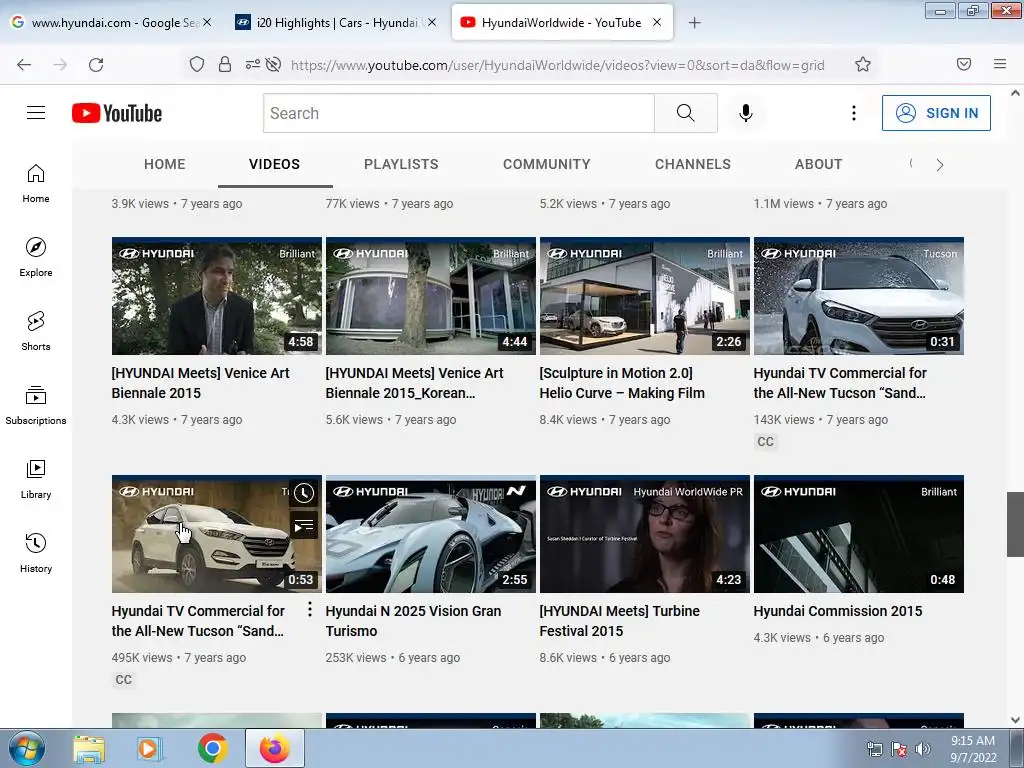1024x768 pixels.
Task: Switch to the COMMUNITY channel tab
Action: pyautogui.click(x=547, y=164)
